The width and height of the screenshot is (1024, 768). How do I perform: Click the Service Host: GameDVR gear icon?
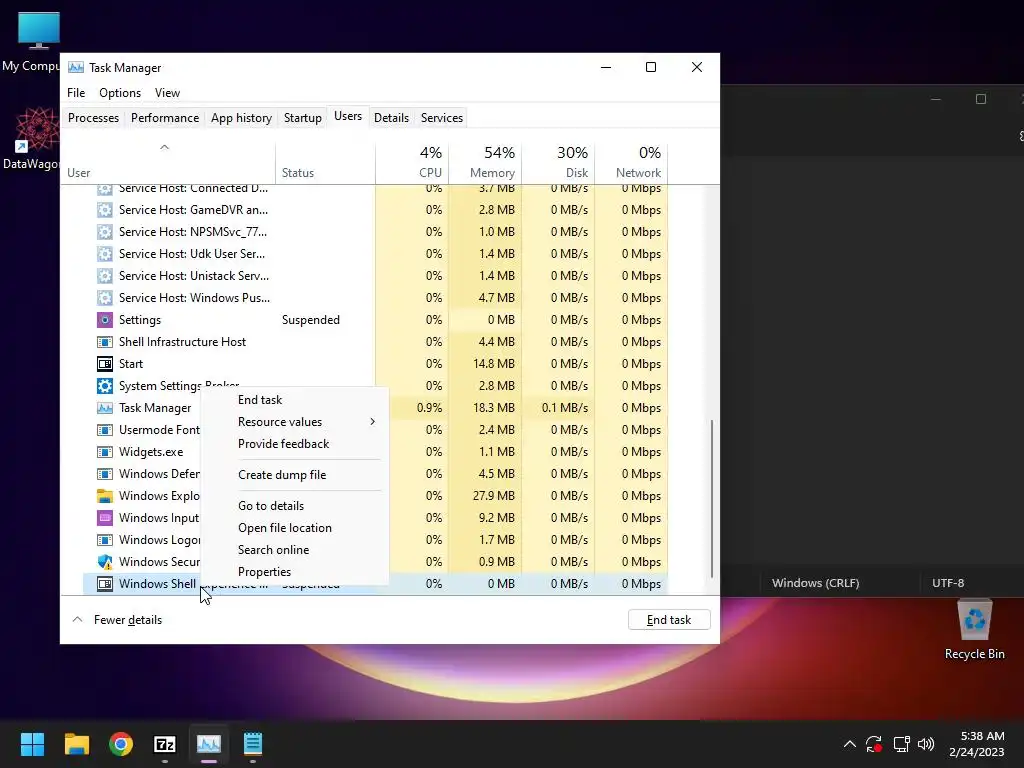click(104, 210)
